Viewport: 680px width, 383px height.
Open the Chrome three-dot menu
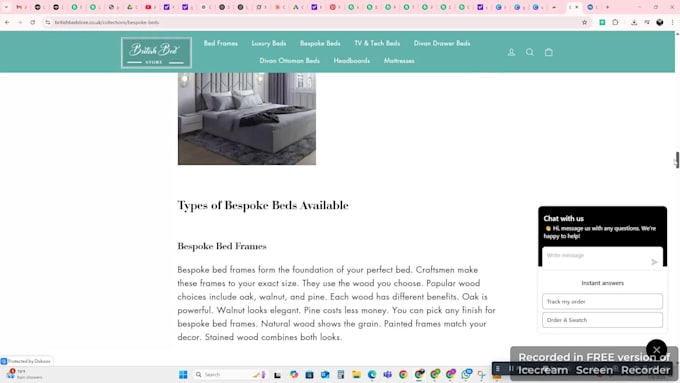[673, 22]
